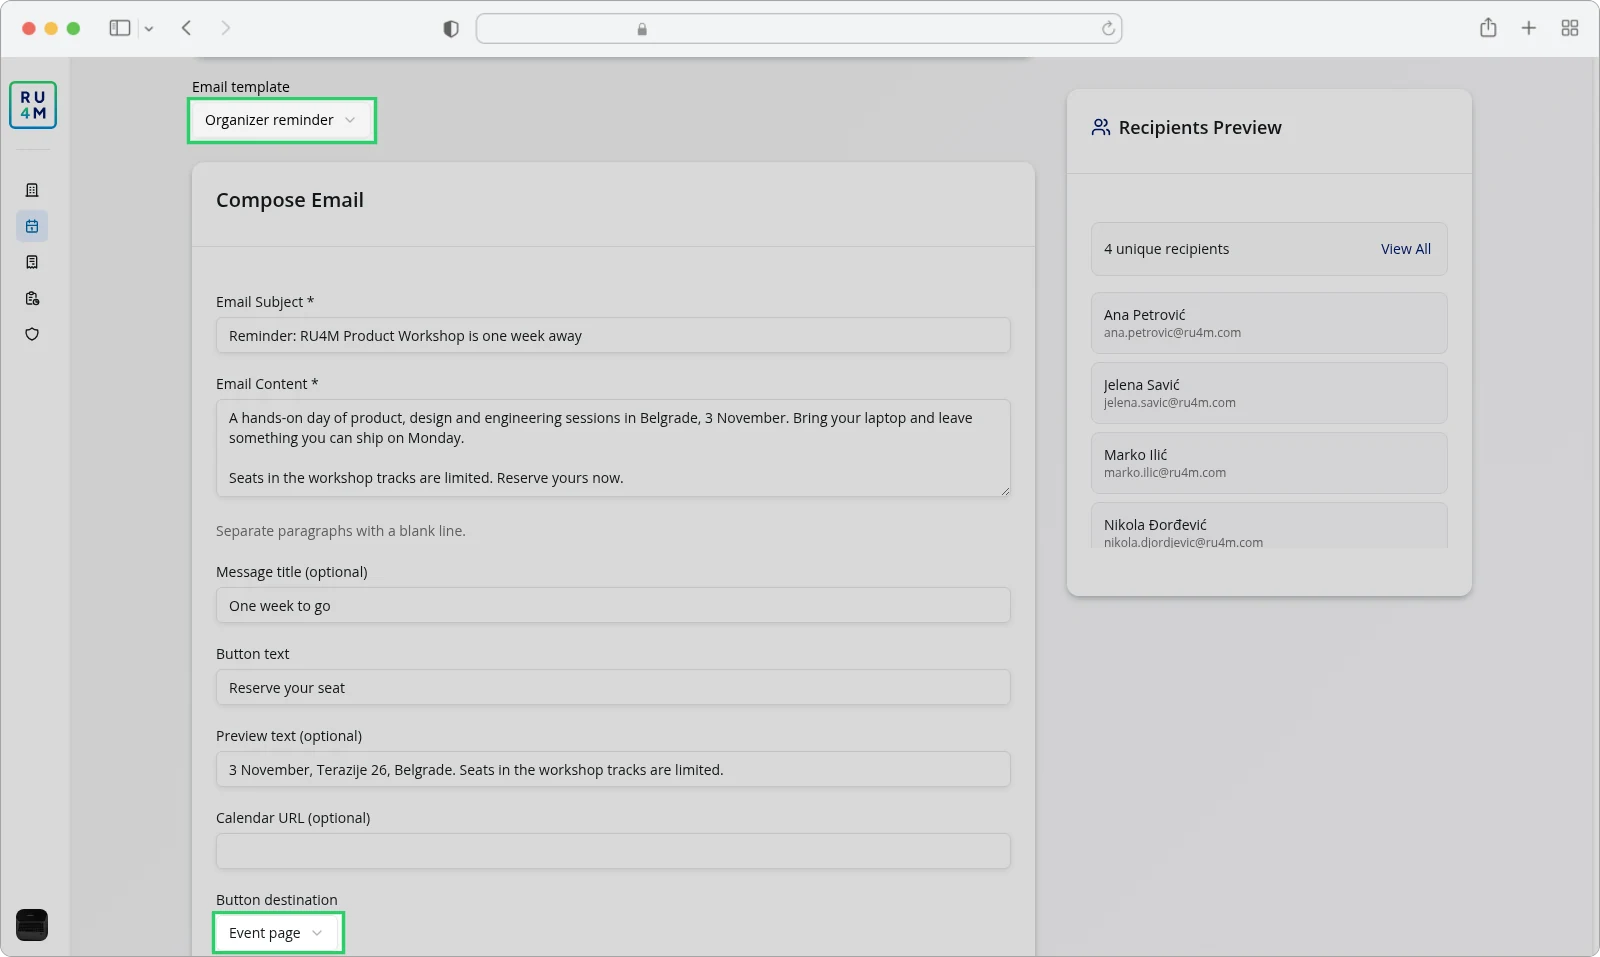1600x957 pixels.
Task: Click the empty Calendar URL field
Action: 613,851
